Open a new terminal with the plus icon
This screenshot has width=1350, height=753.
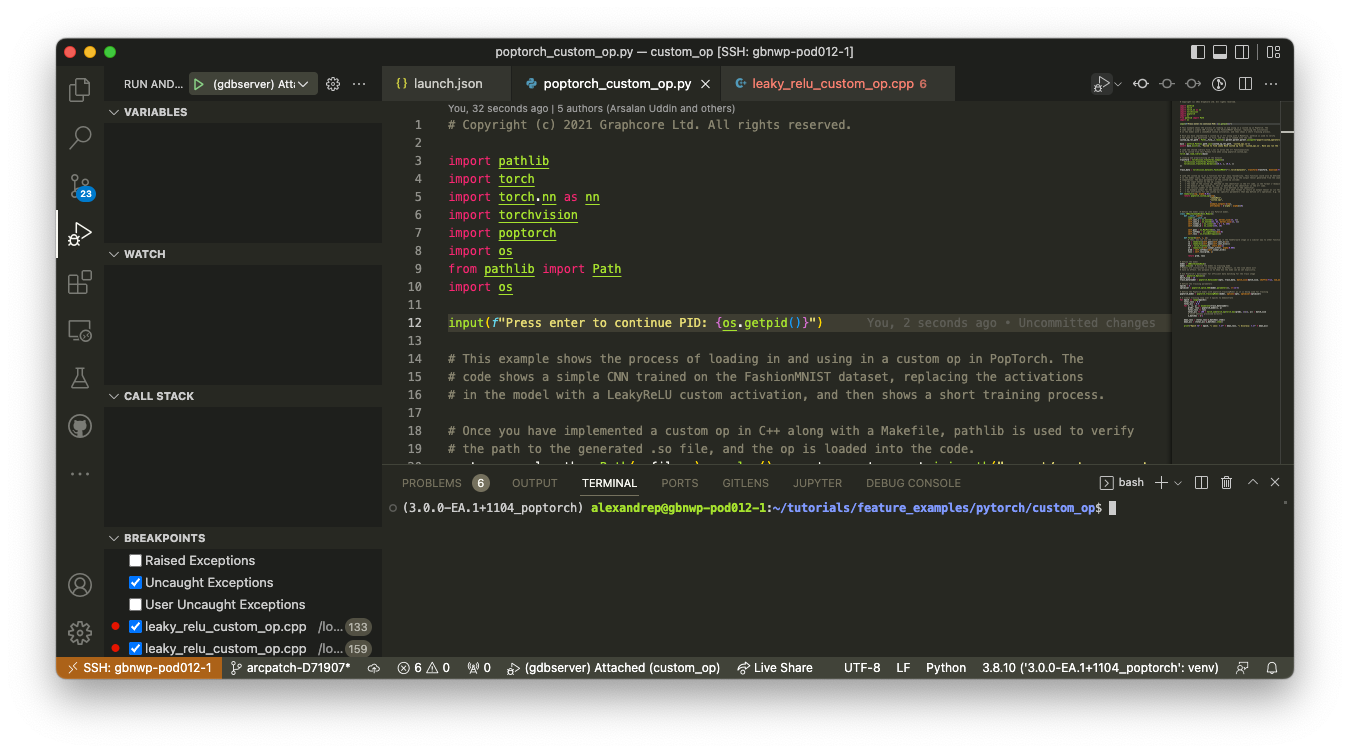coord(1160,482)
